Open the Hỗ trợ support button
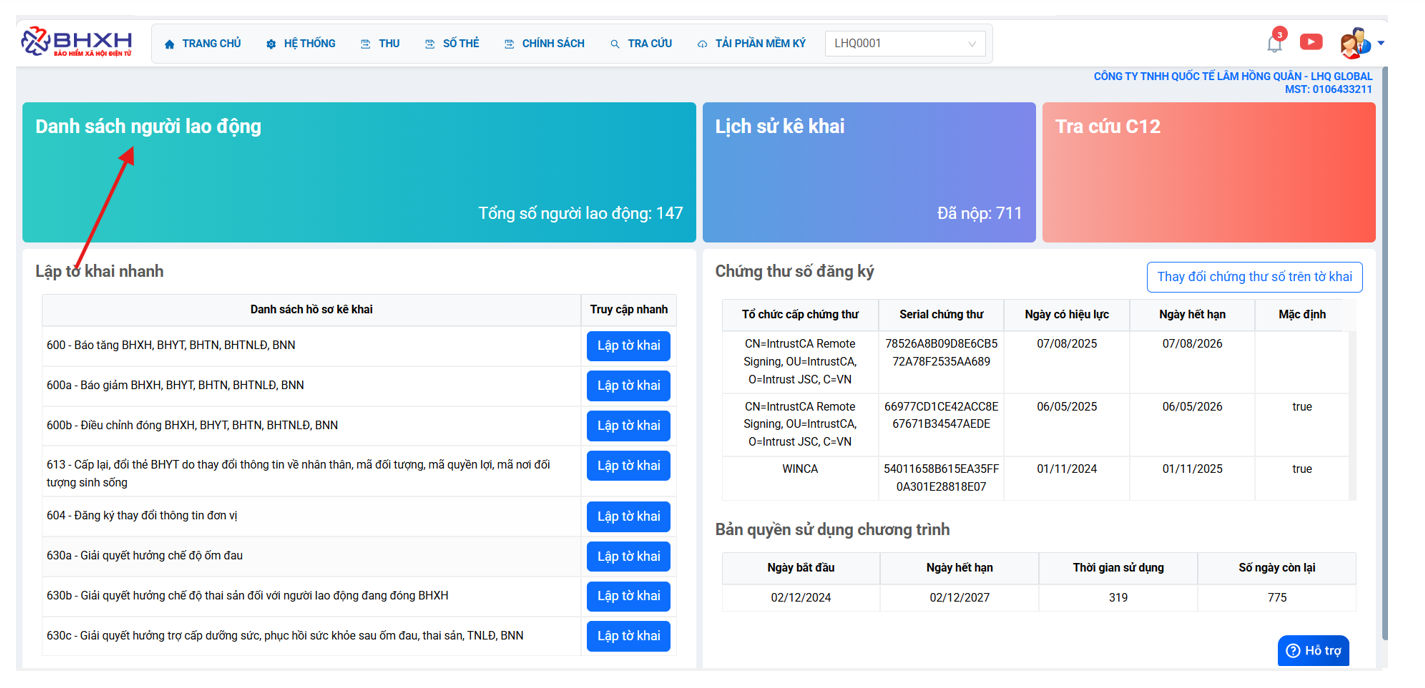 click(1313, 651)
